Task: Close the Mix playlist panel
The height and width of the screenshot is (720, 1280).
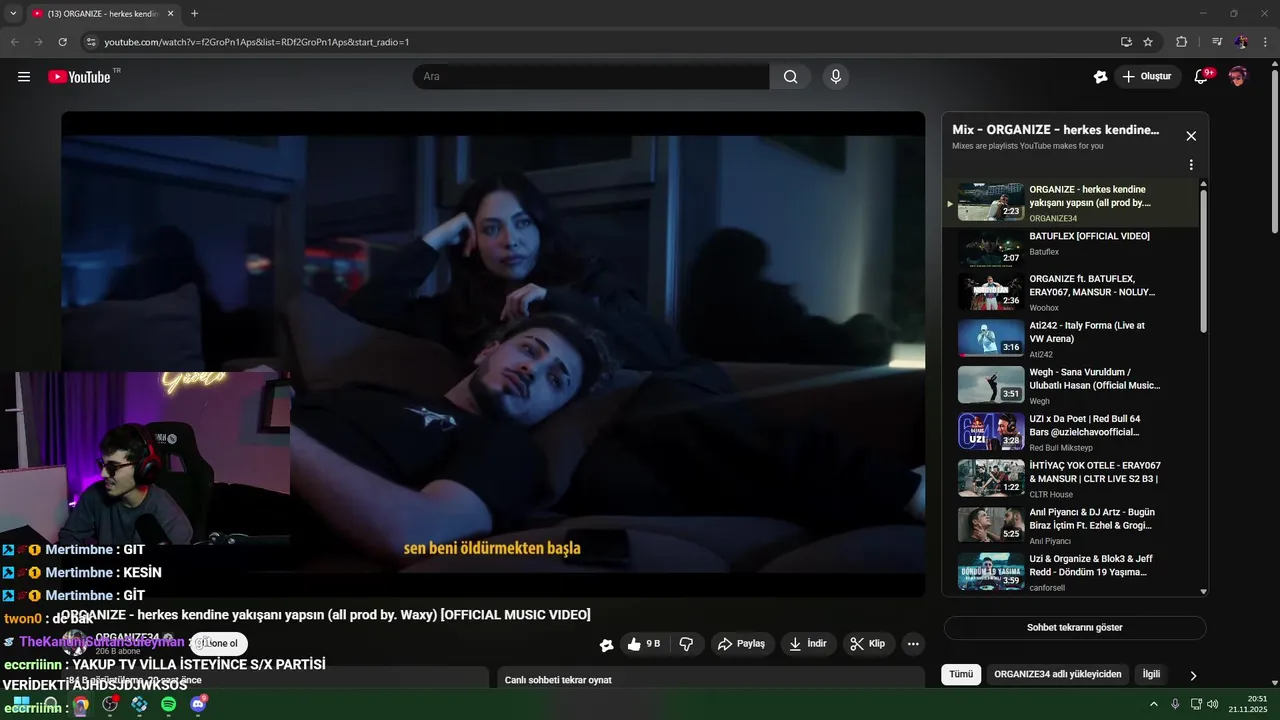Action: (1191, 136)
